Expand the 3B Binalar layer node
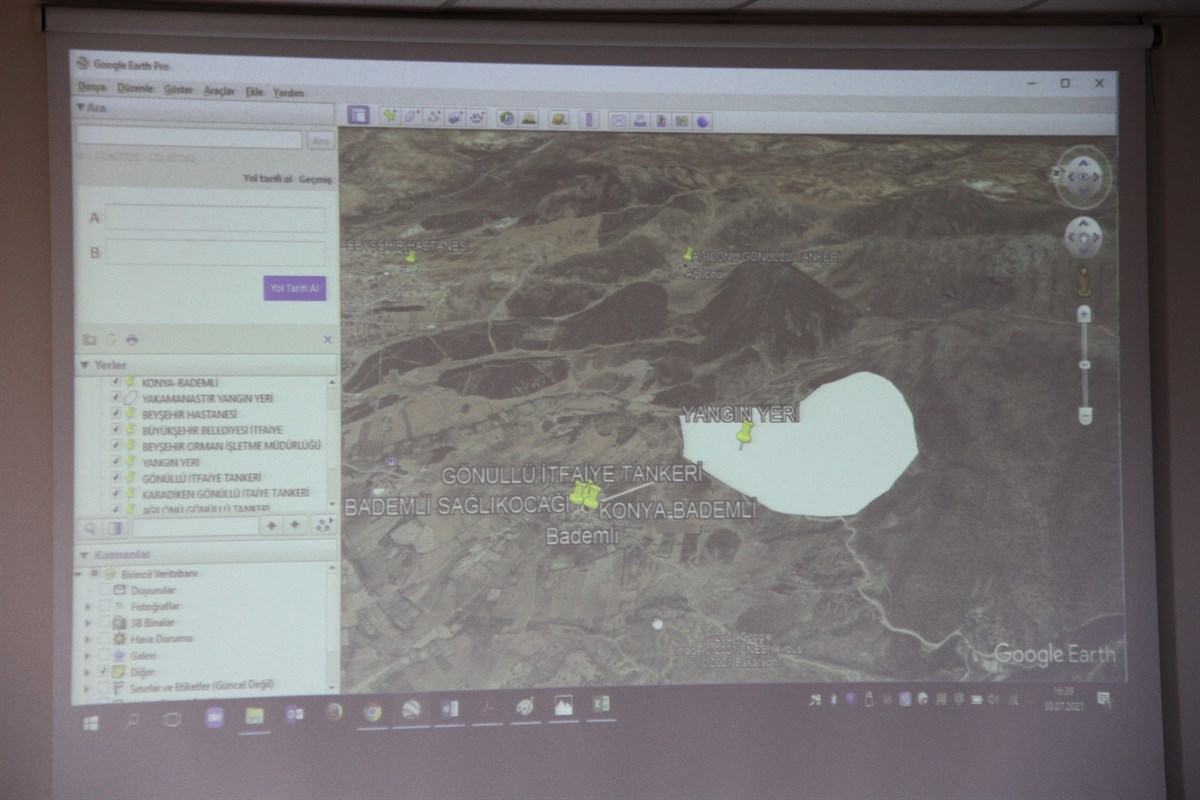 (x=89, y=622)
